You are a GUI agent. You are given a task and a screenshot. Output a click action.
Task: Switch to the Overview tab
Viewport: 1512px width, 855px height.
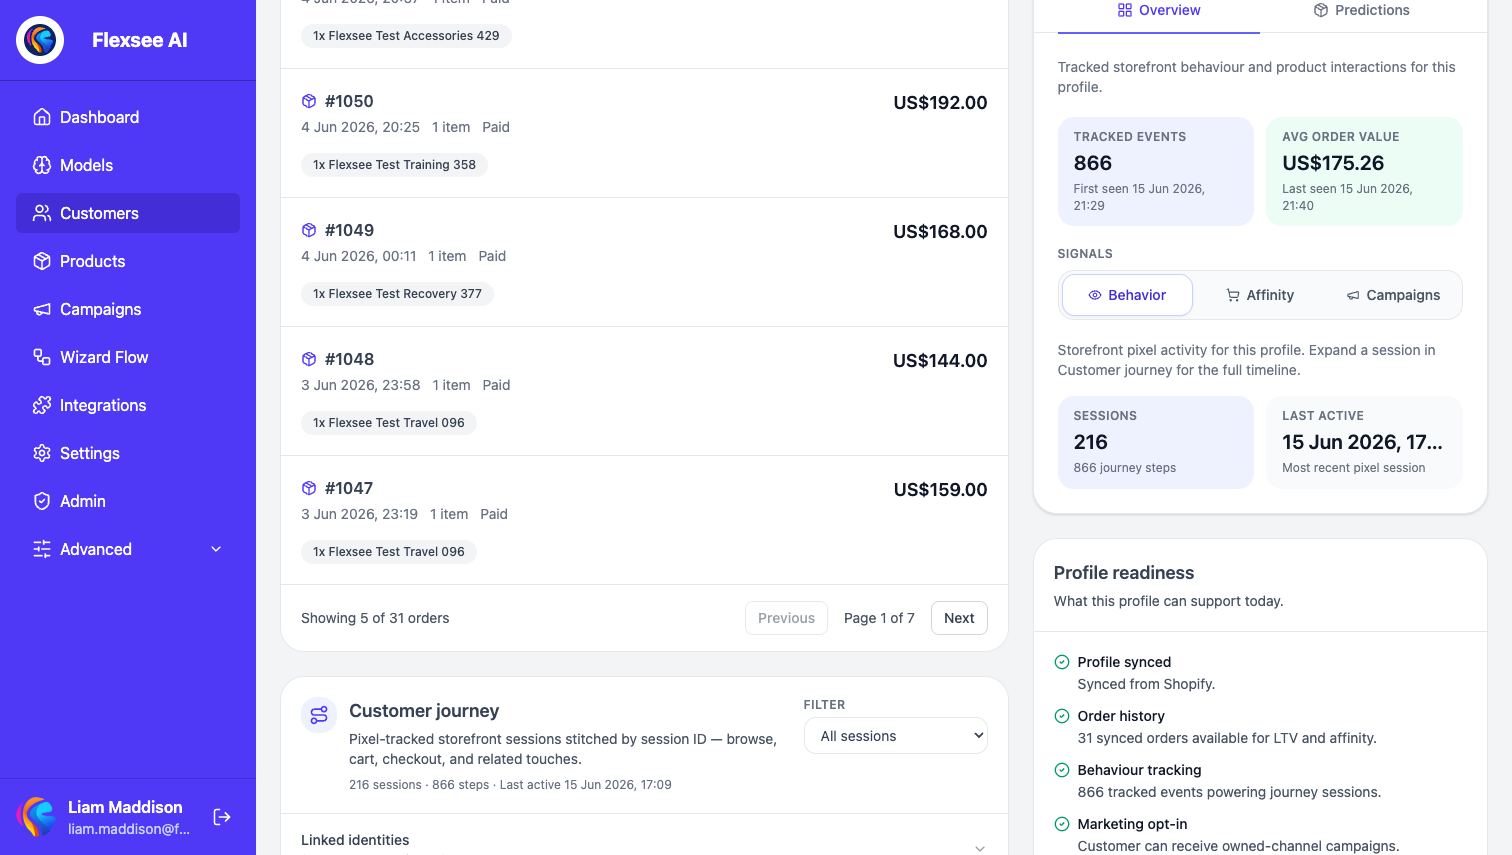coord(1159,11)
